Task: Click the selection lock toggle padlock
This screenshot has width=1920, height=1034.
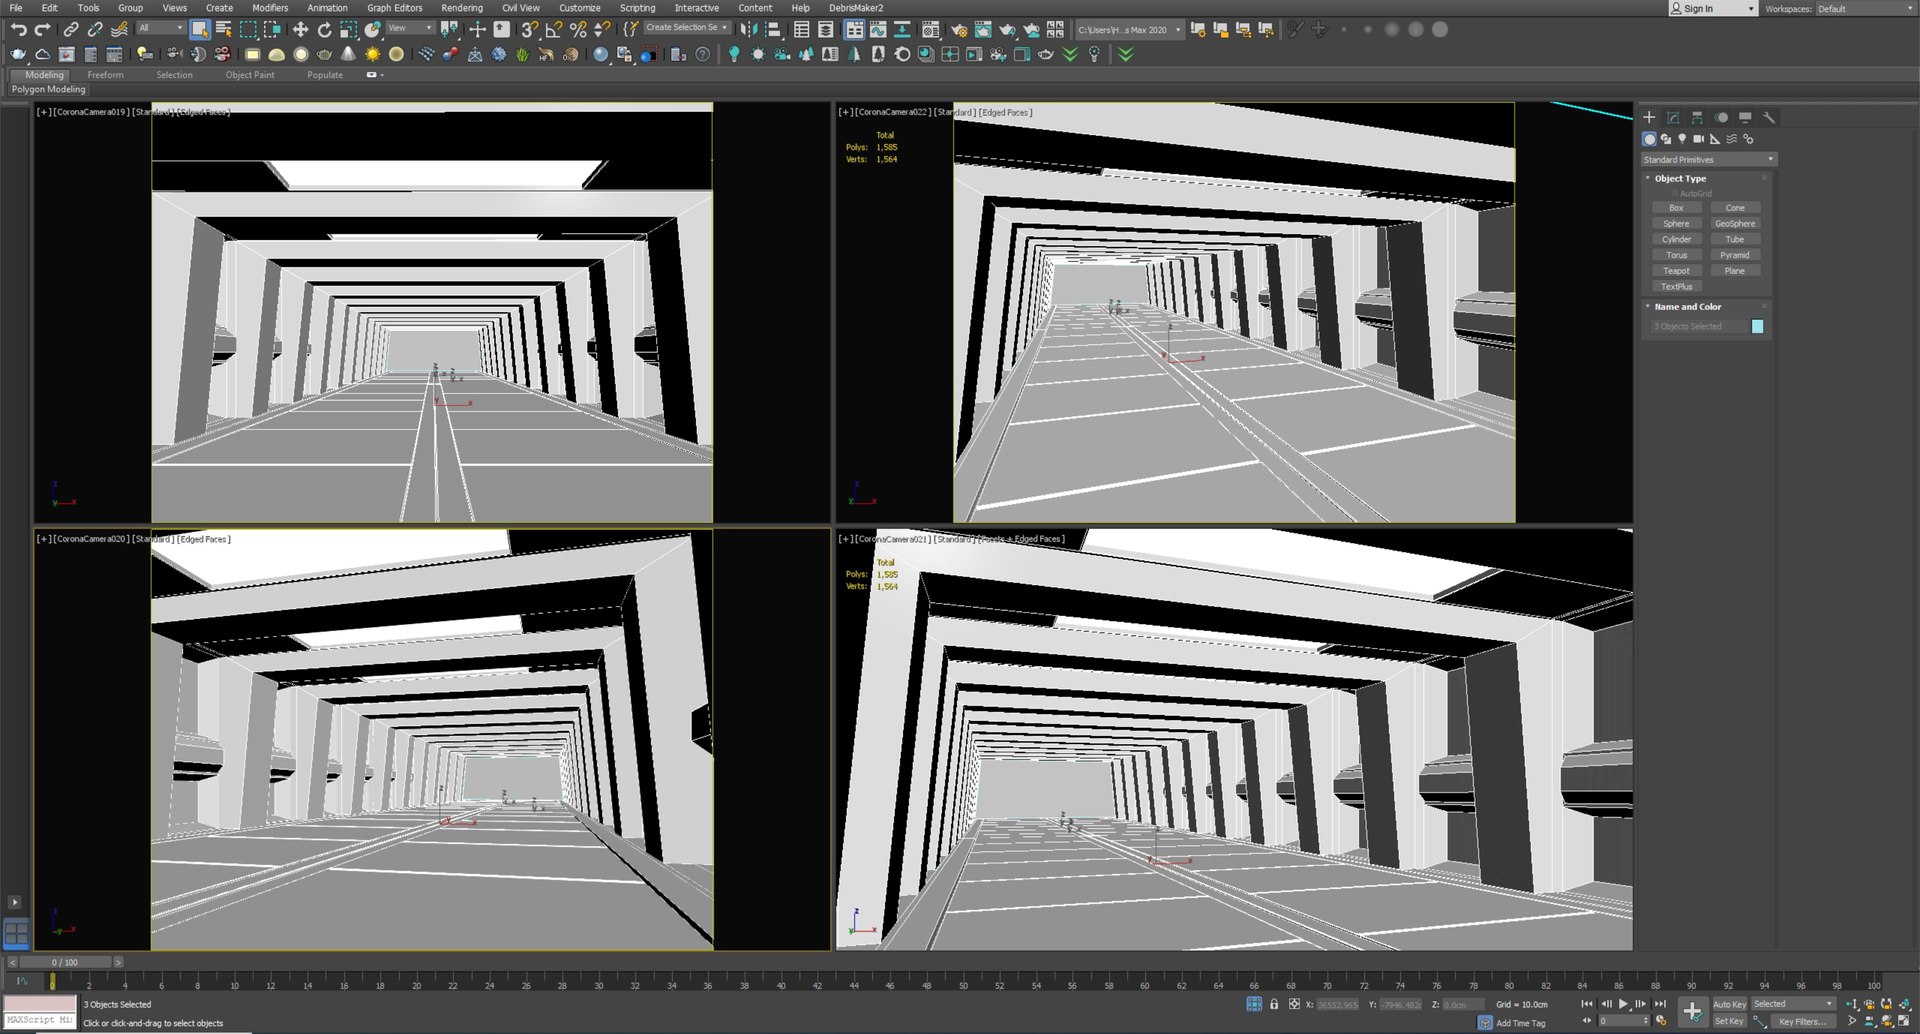Action: tap(1274, 1004)
